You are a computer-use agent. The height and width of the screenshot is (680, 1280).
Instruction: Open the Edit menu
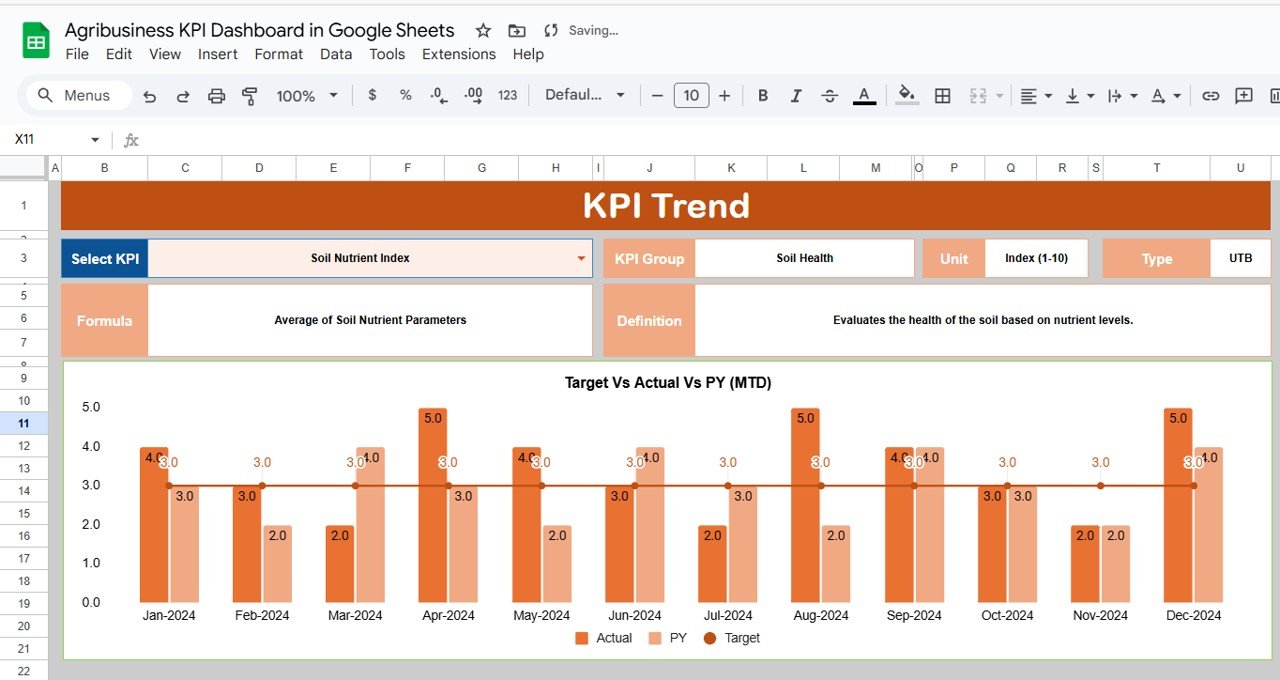pyautogui.click(x=119, y=54)
